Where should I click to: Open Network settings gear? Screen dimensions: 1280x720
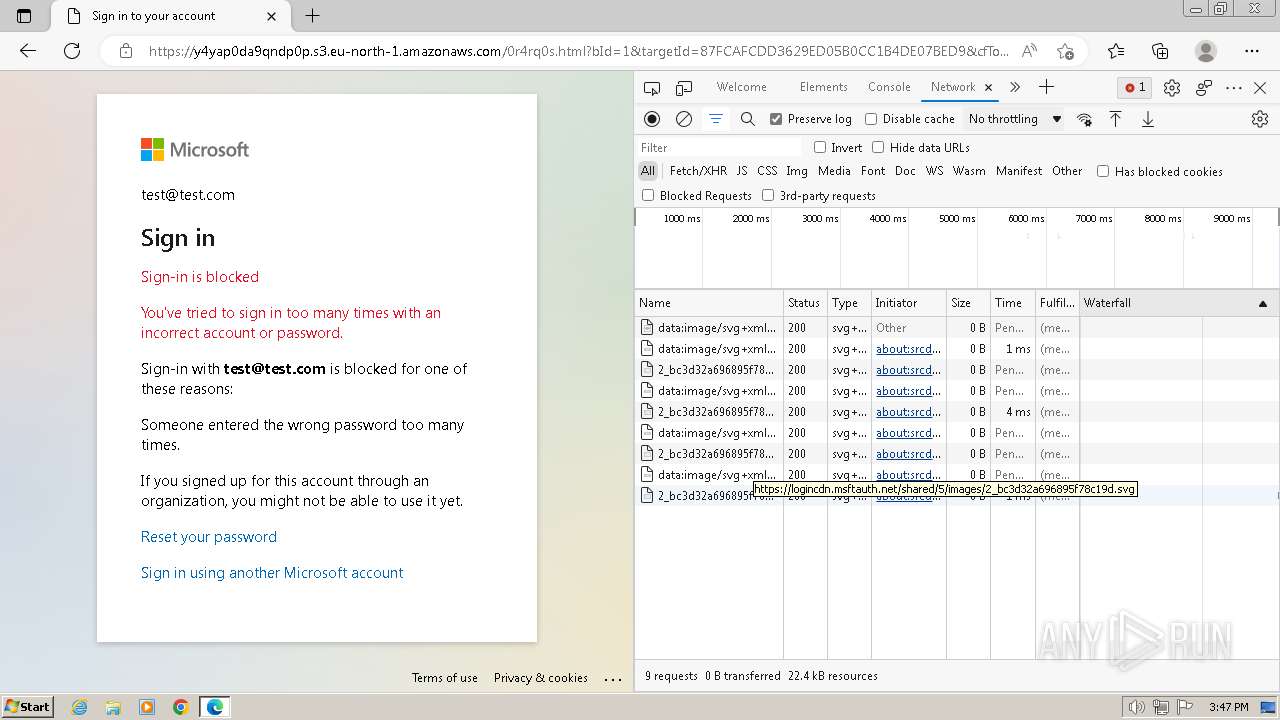(x=1260, y=119)
